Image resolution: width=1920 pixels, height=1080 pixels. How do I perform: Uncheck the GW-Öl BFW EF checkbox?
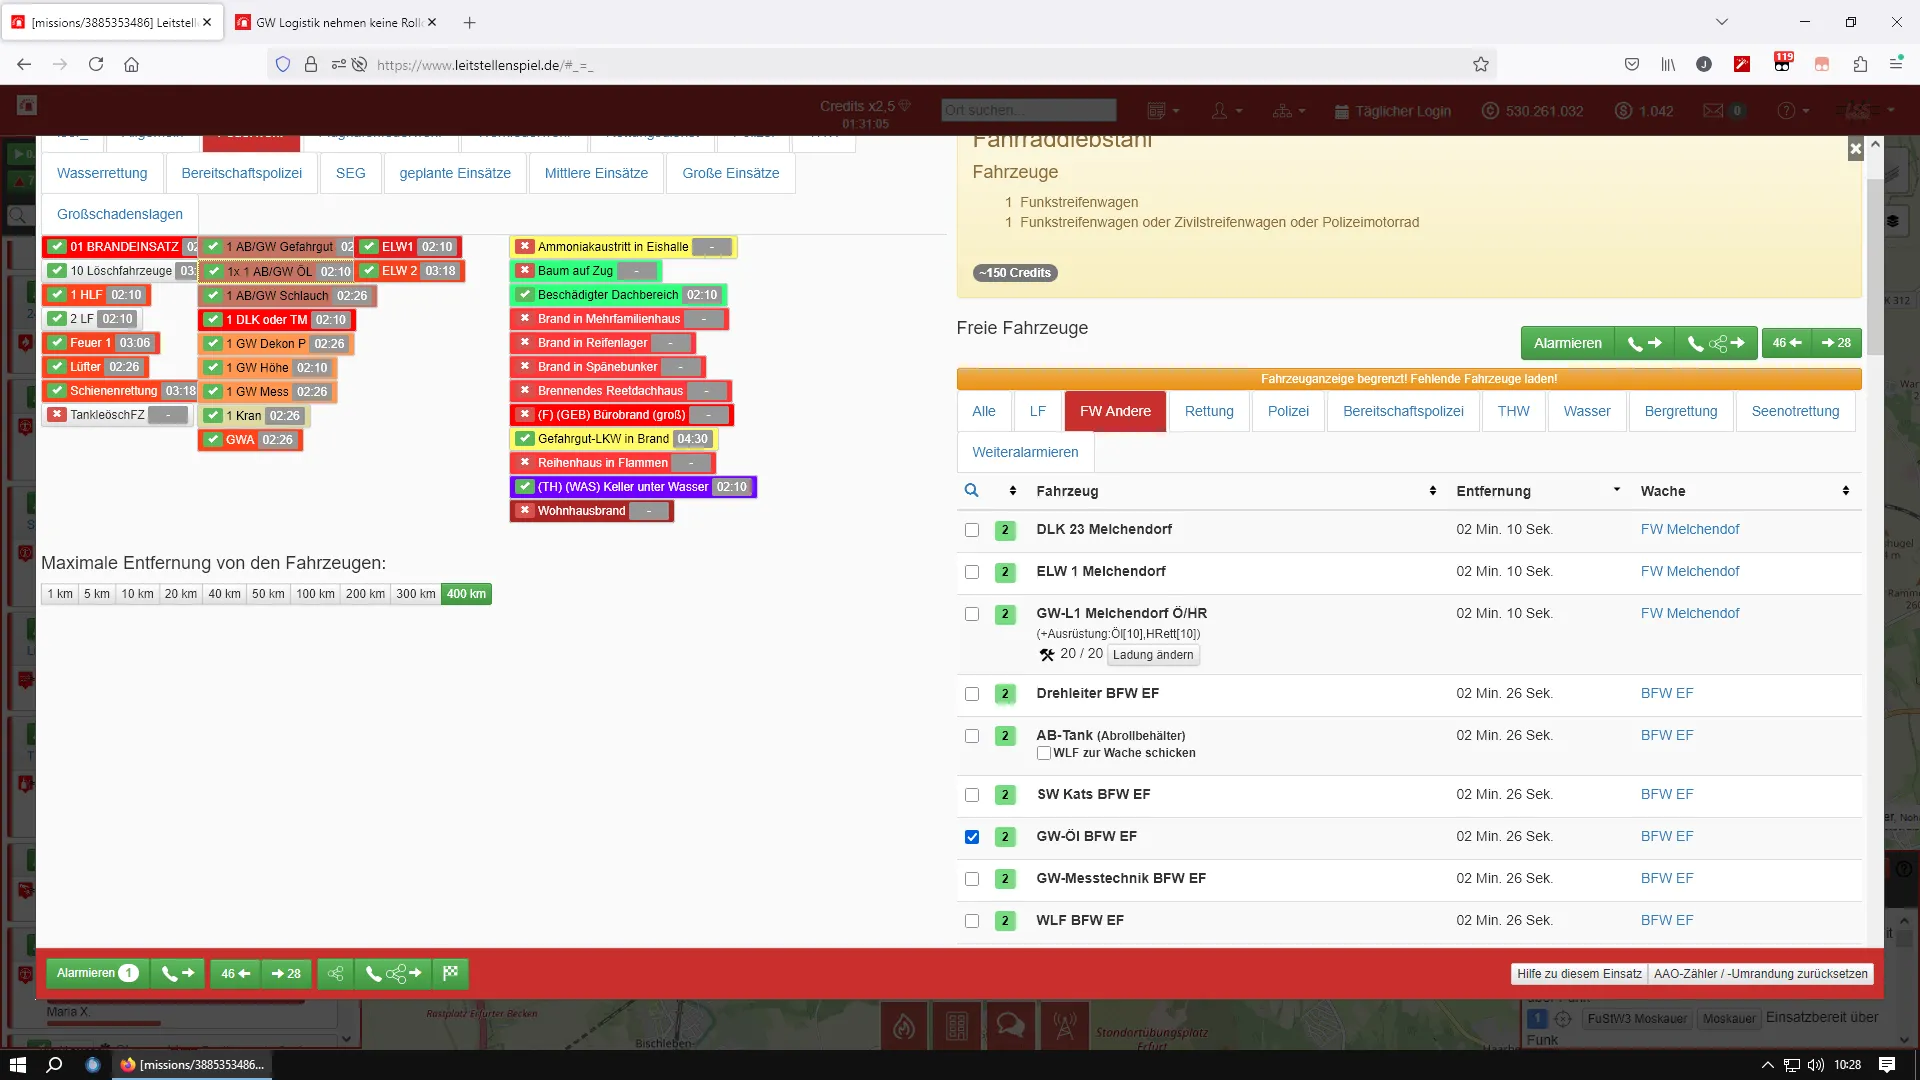click(x=972, y=837)
